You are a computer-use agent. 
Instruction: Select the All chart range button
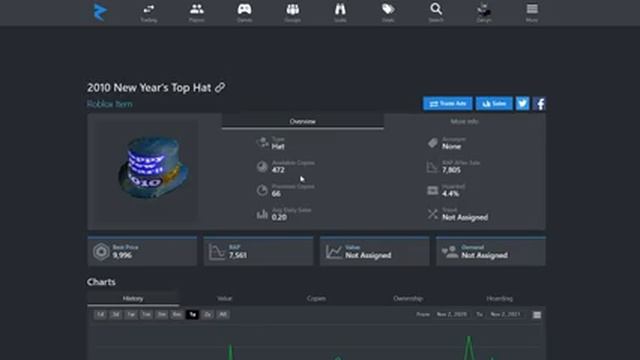pos(223,314)
